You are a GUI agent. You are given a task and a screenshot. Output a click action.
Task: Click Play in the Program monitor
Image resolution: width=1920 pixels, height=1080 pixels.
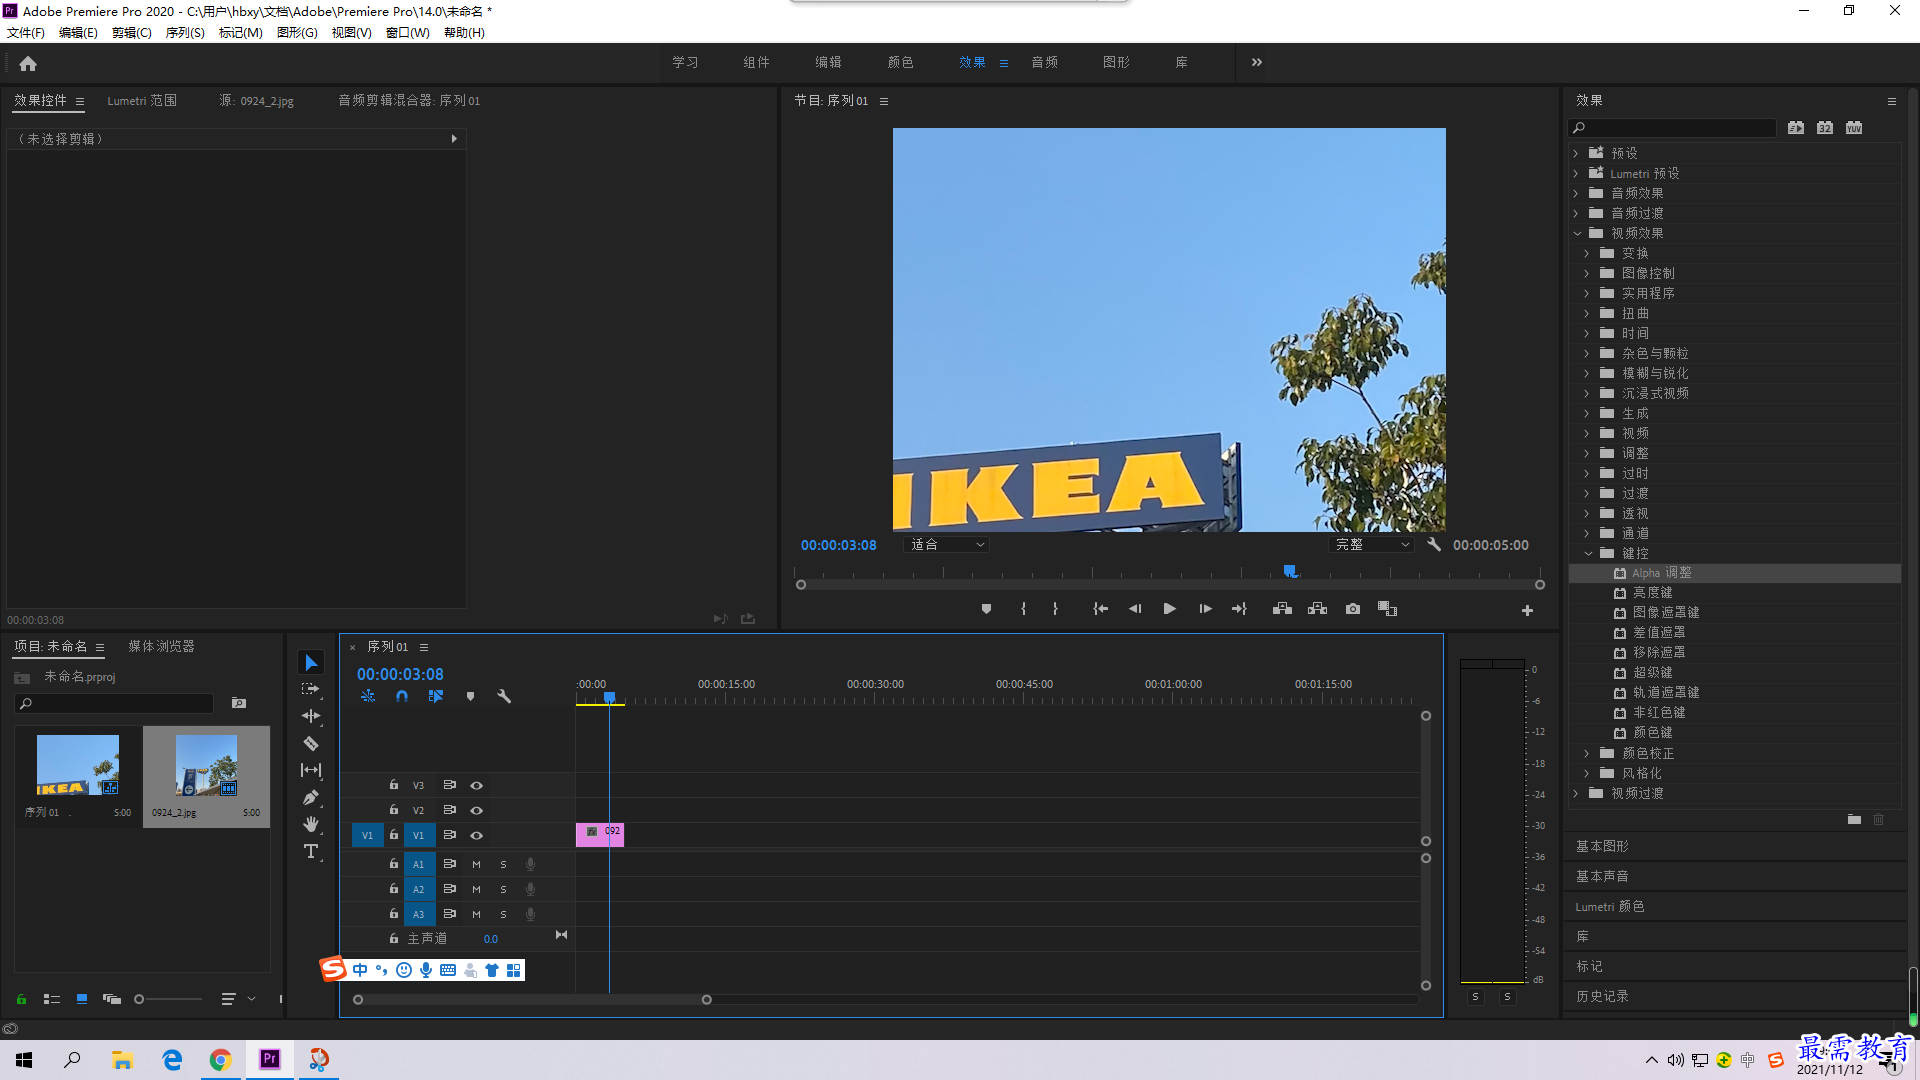(1169, 609)
